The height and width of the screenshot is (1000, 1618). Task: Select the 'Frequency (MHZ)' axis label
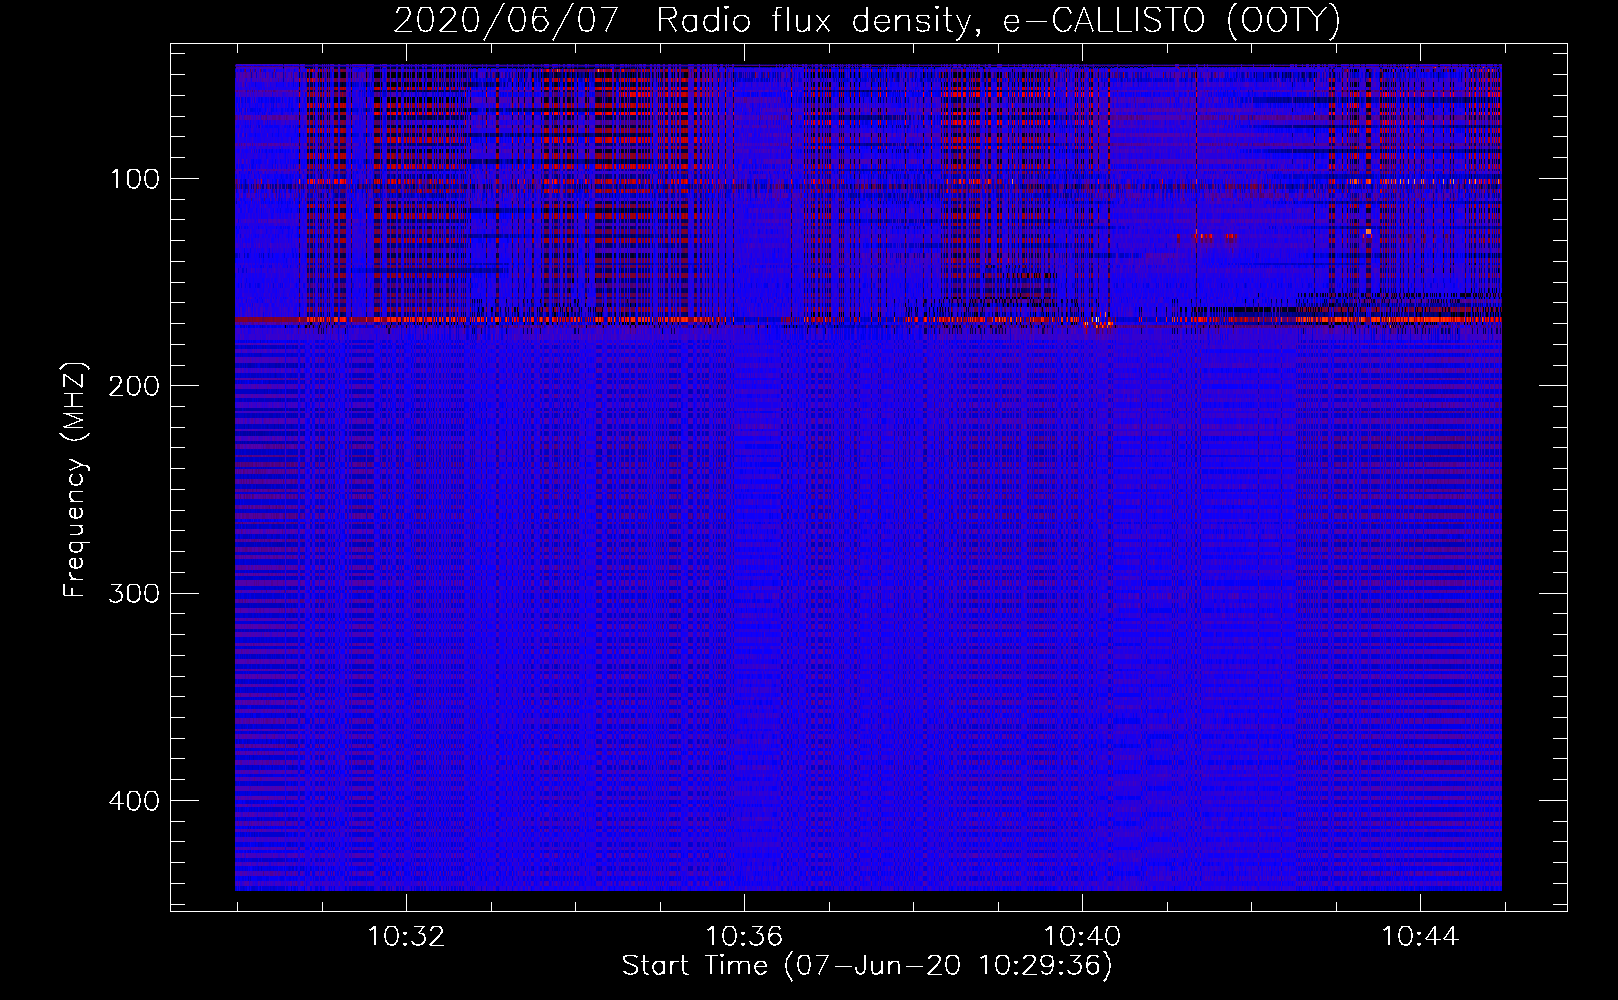(x=75, y=480)
